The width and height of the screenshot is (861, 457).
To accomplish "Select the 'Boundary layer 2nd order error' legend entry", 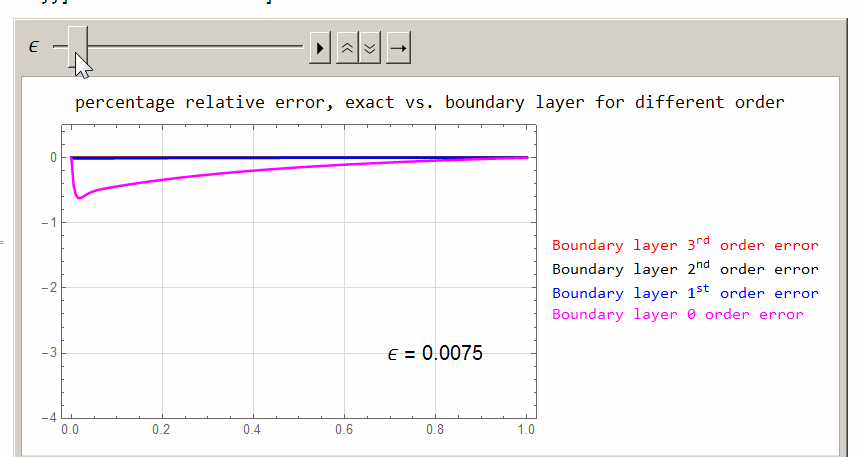I will coord(684,269).
